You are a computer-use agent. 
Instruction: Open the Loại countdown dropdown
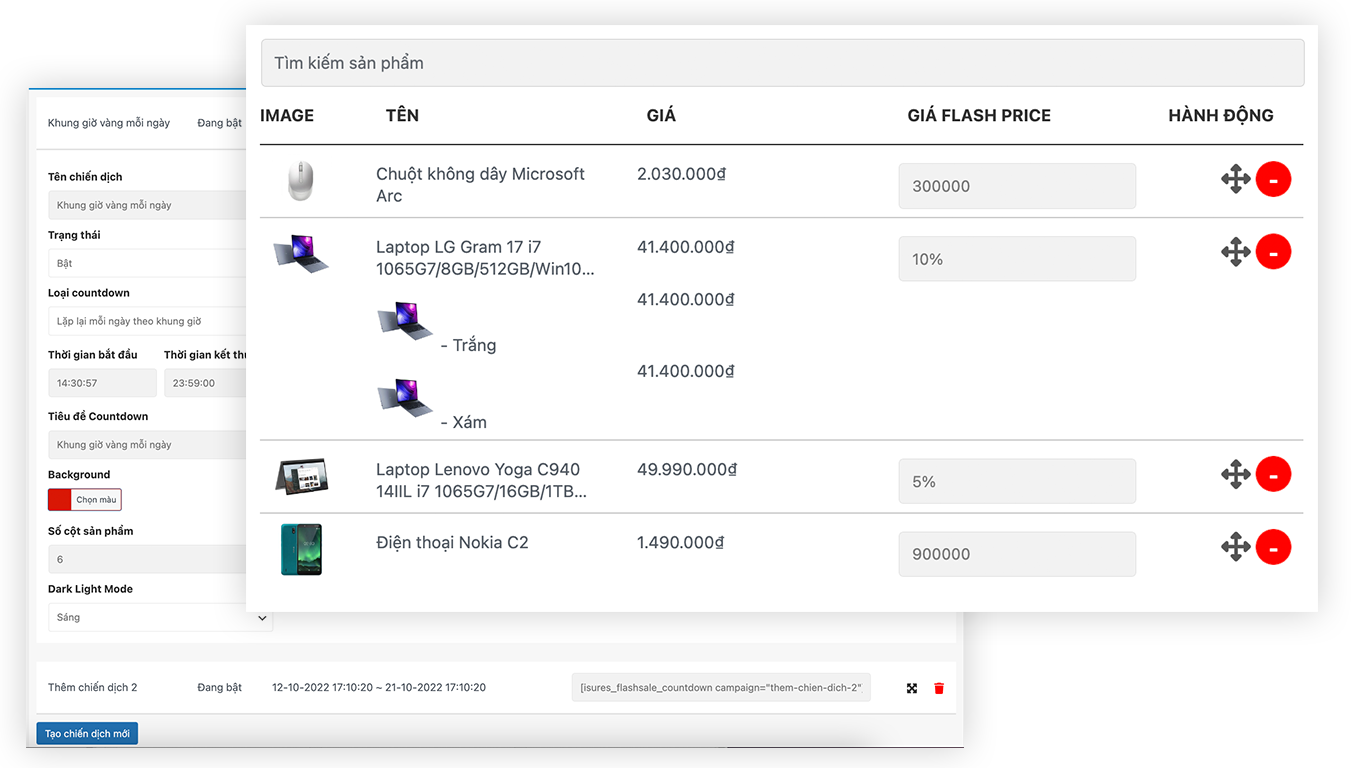pyautogui.click(x=147, y=321)
